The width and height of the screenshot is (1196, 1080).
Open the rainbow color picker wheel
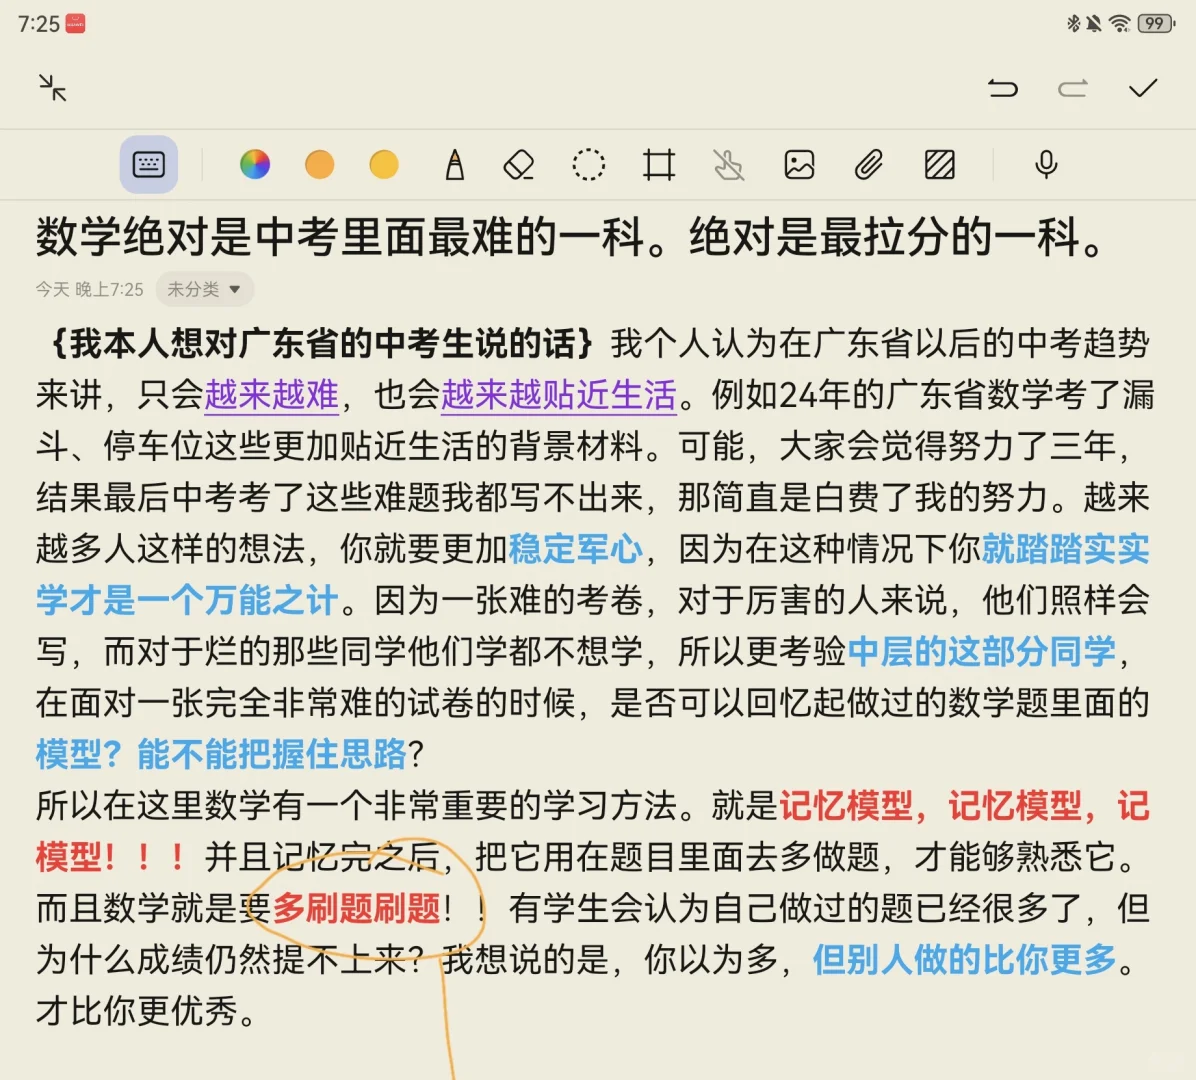tap(255, 164)
